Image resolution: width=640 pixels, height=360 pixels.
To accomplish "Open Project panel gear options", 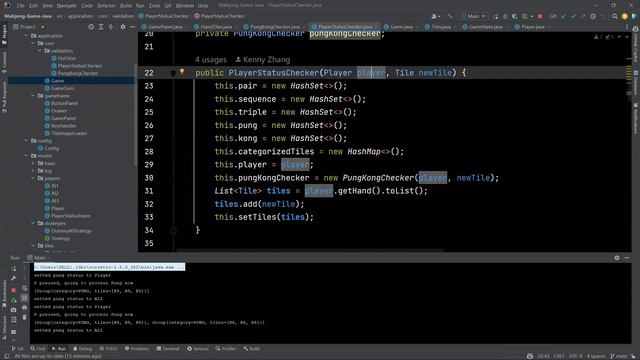I will pos(123,27).
